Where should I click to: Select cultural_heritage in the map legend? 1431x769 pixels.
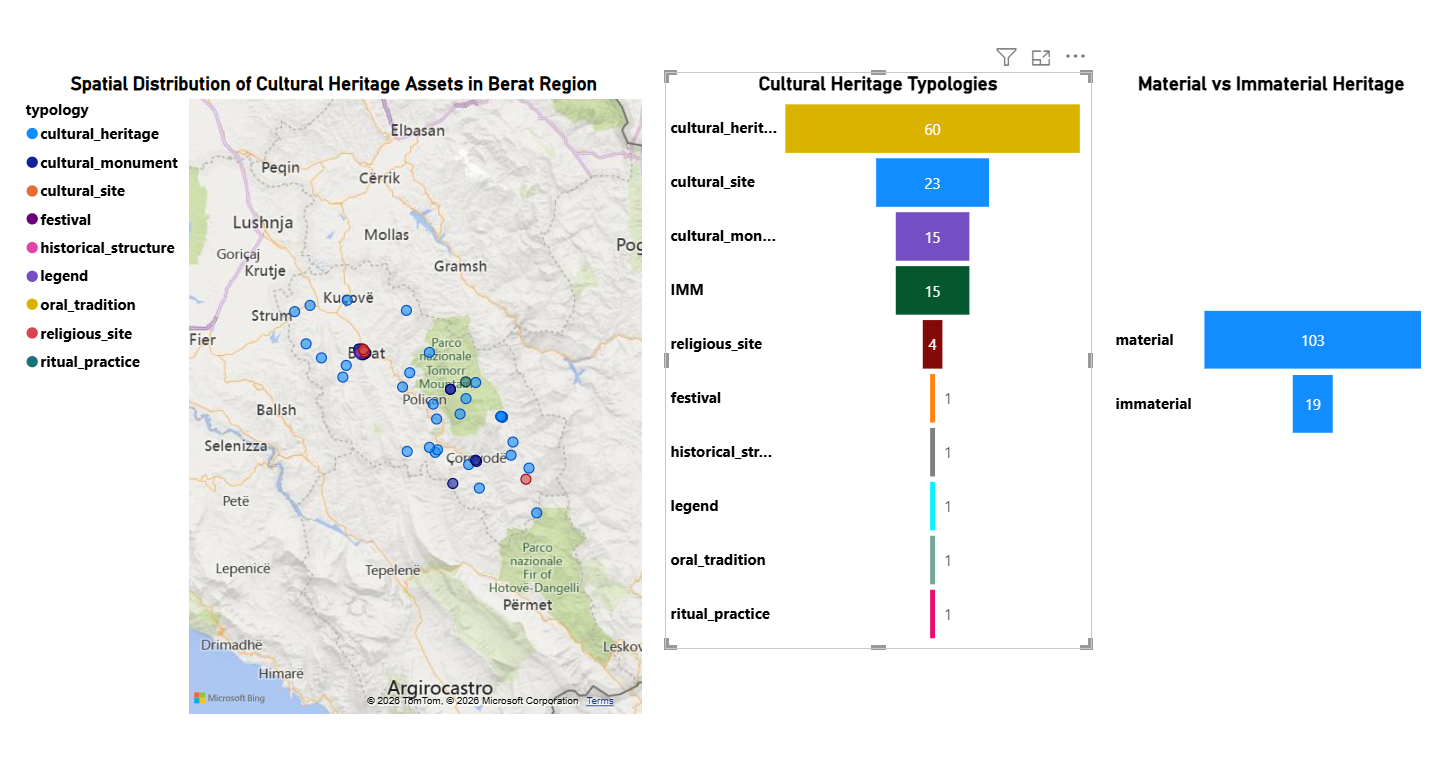[92, 134]
